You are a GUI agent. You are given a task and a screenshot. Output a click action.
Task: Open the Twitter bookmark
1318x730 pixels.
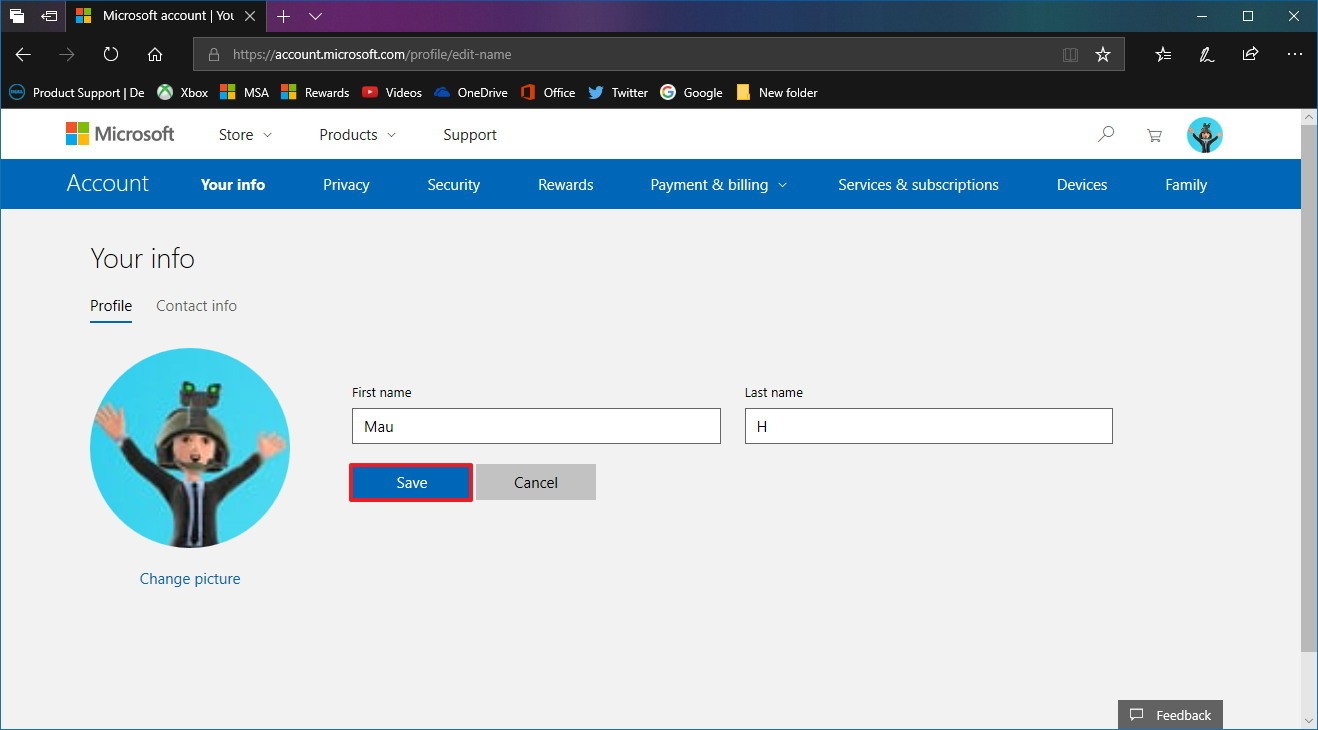pos(617,92)
